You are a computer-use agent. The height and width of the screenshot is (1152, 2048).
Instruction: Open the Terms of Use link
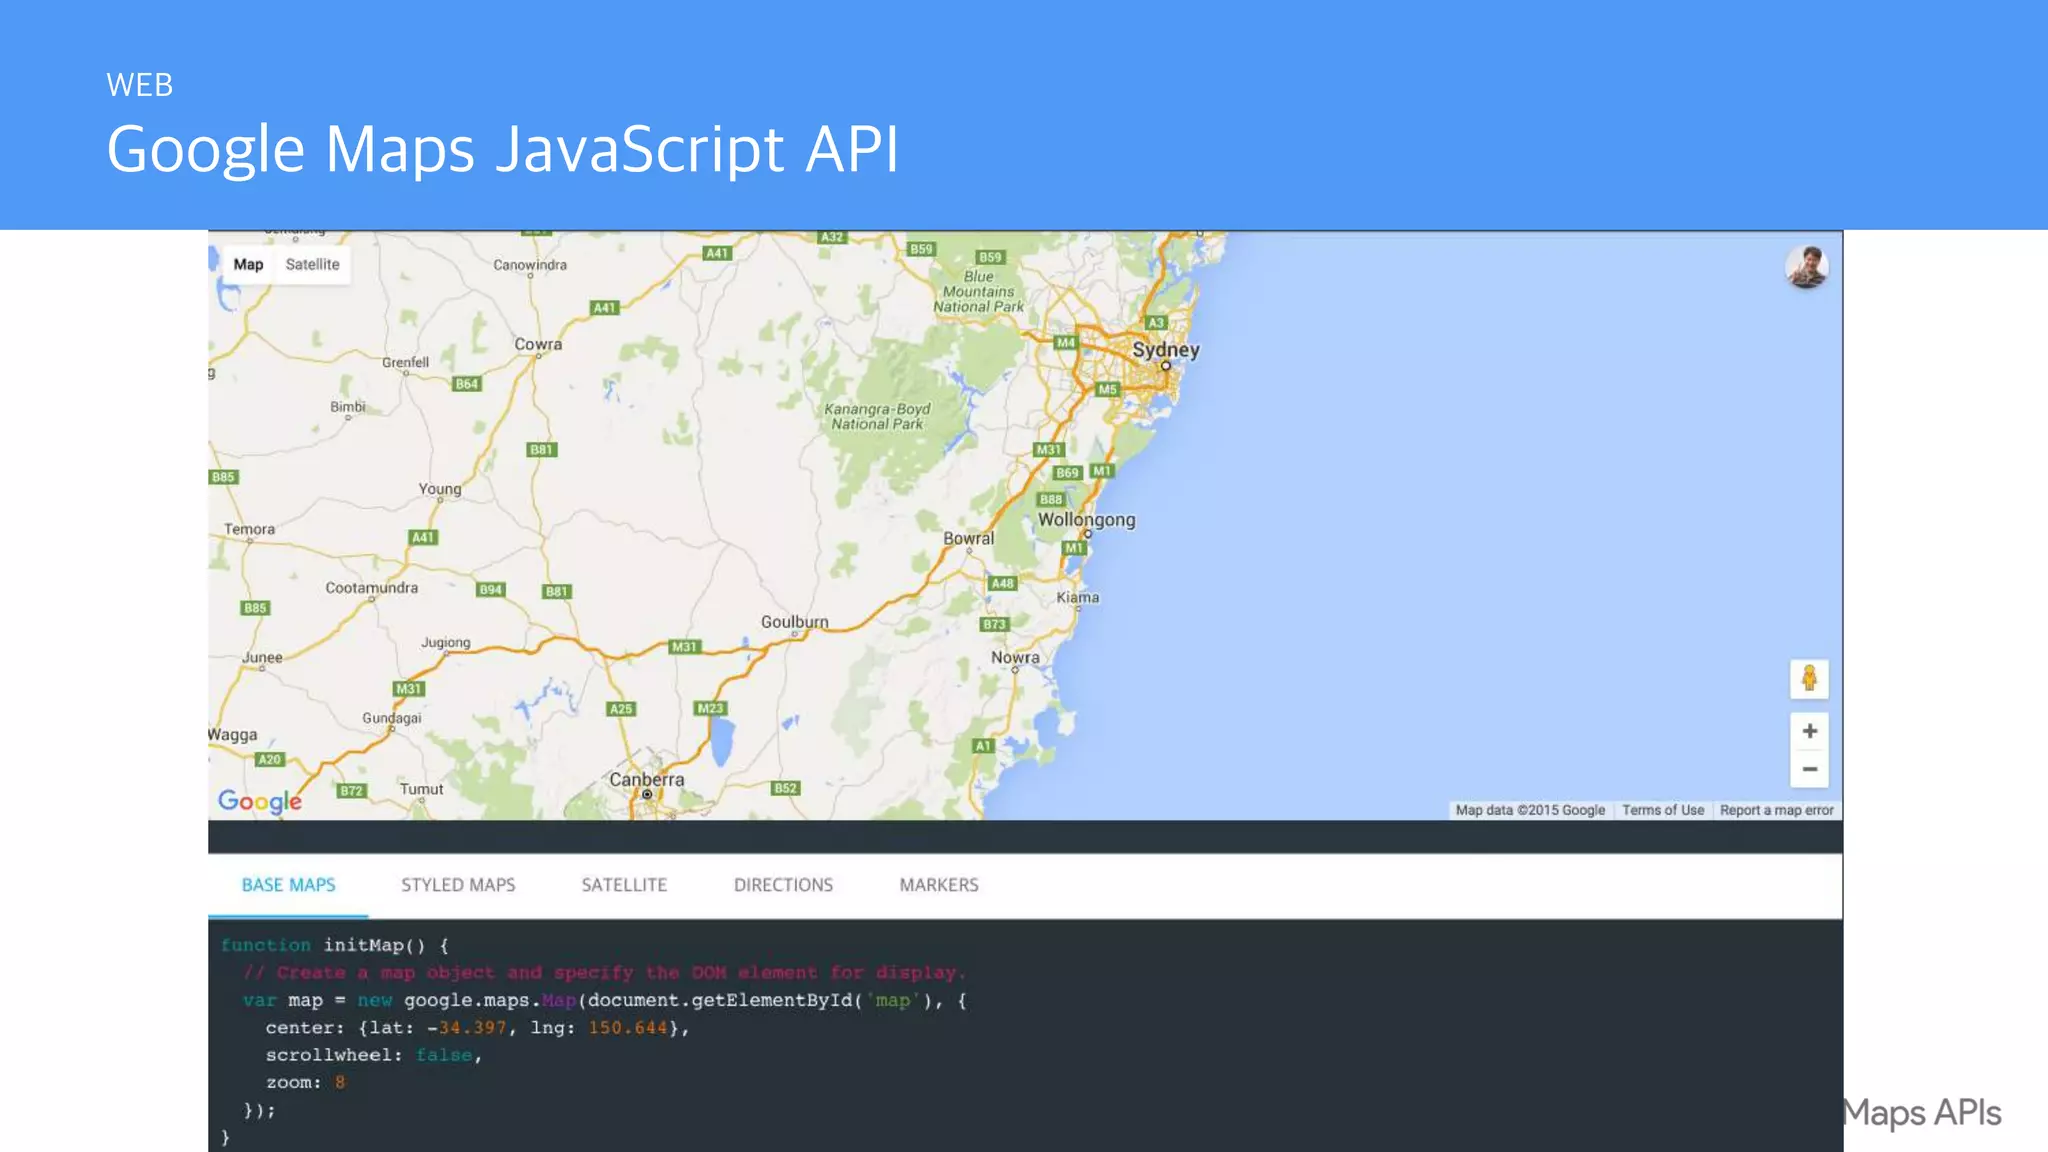tap(1663, 810)
